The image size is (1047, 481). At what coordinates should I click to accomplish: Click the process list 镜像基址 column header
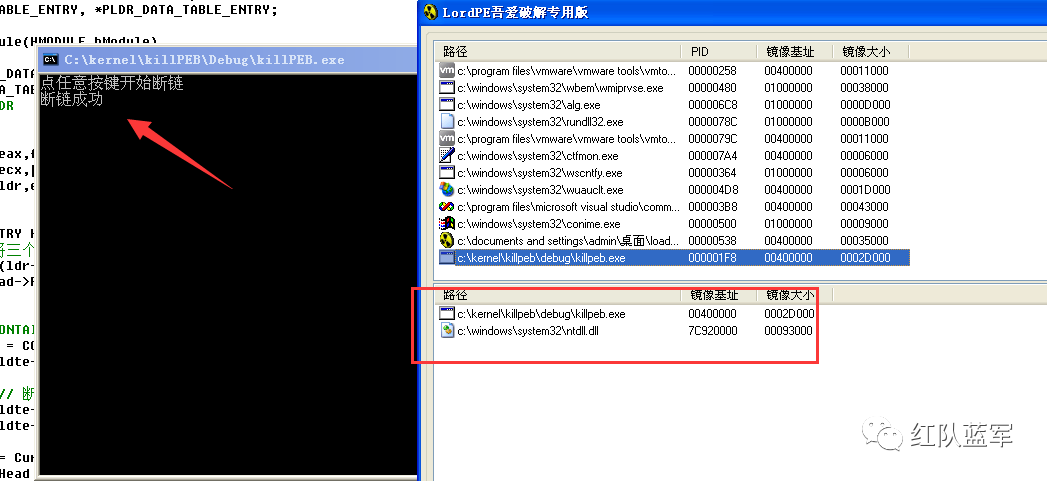click(795, 51)
